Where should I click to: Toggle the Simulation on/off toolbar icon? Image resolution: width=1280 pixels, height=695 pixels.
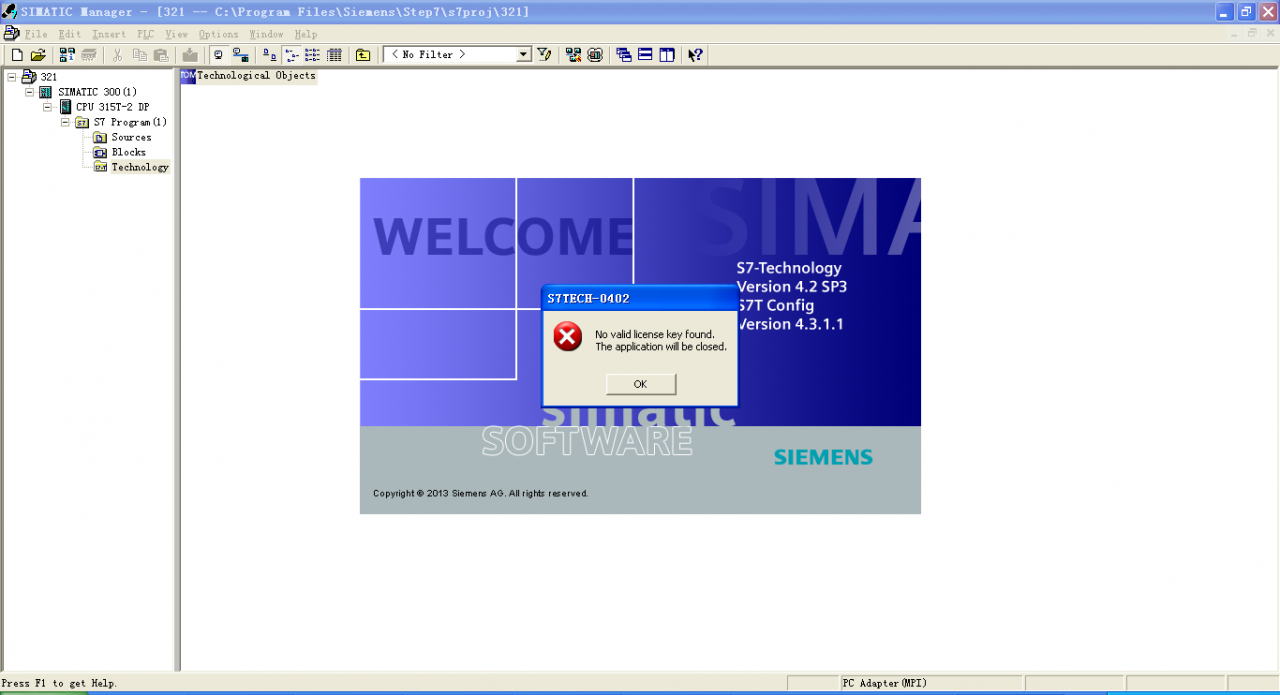pyautogui.click(x=595, y=55)
